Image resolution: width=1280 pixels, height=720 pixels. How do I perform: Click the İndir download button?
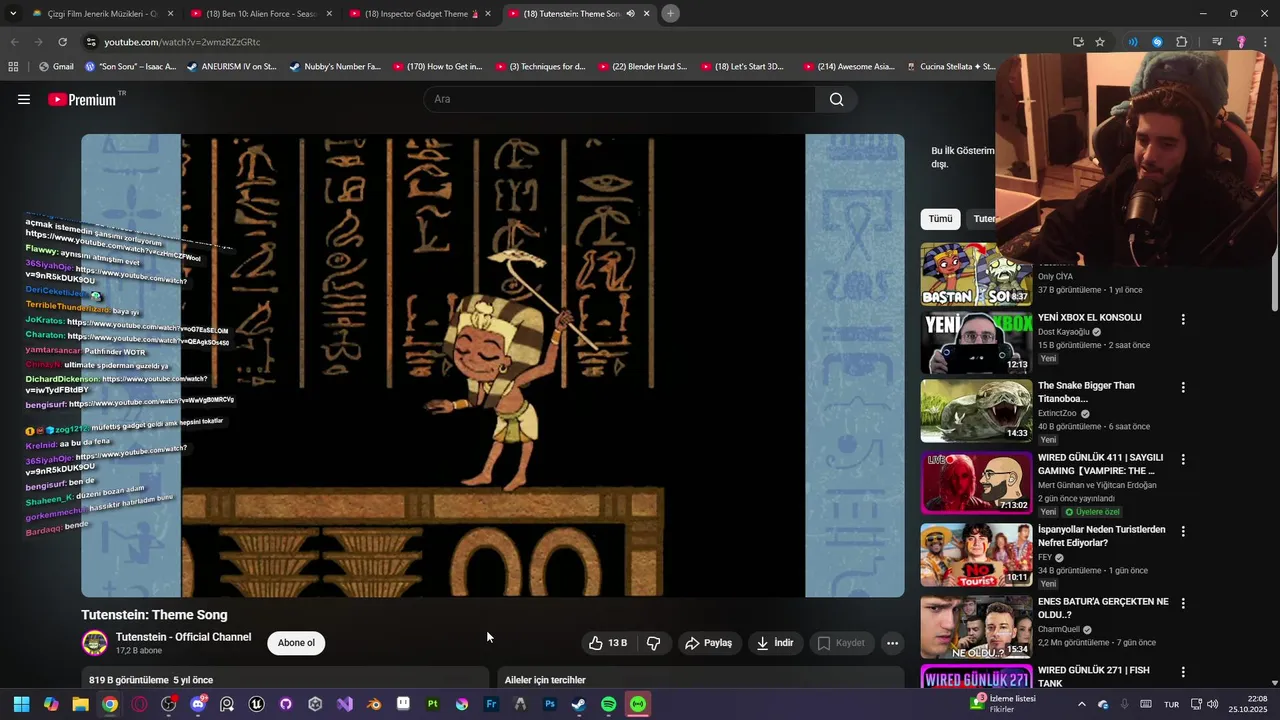tap(775, 643)
